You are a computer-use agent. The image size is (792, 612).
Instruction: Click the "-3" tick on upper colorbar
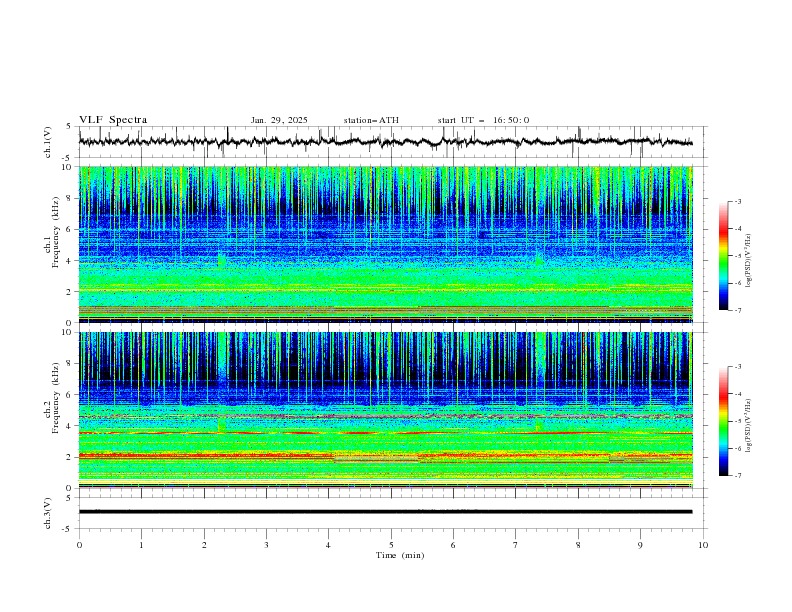738,201
